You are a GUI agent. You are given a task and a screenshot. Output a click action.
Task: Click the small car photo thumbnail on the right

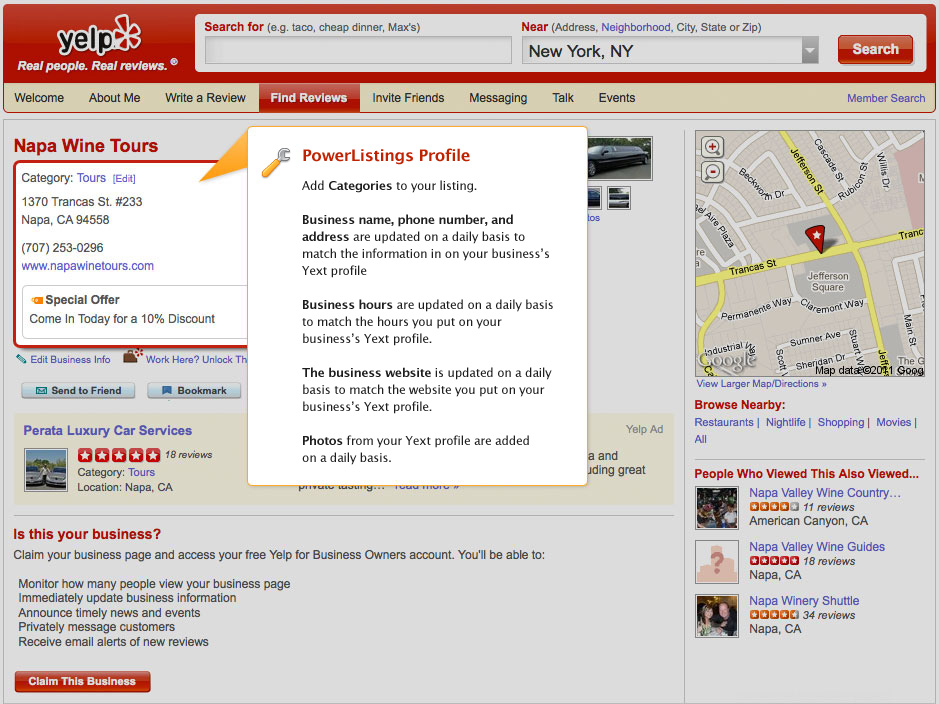[619, 198]
